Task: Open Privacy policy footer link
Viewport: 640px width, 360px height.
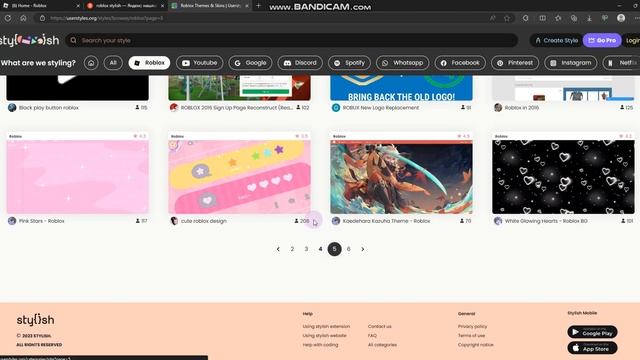Action: [x=472, y=327]
